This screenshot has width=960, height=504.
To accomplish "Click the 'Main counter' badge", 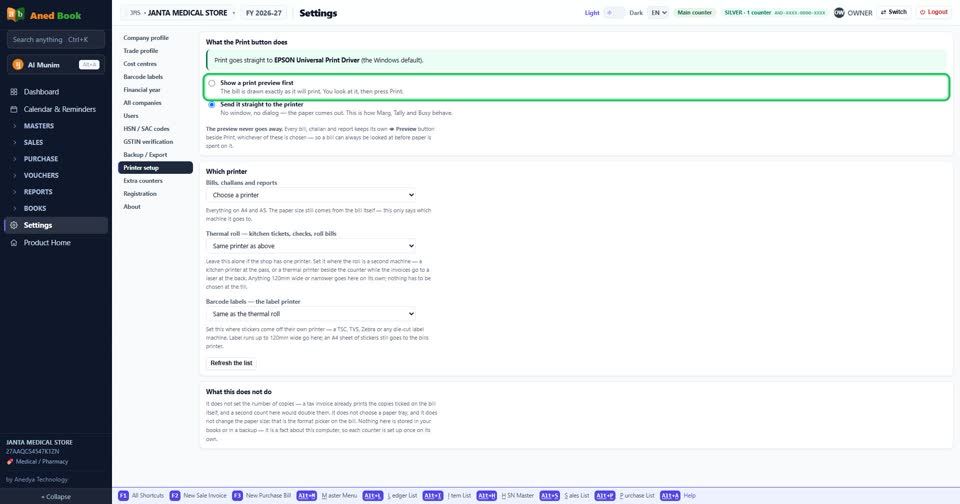I will (694, 12).
